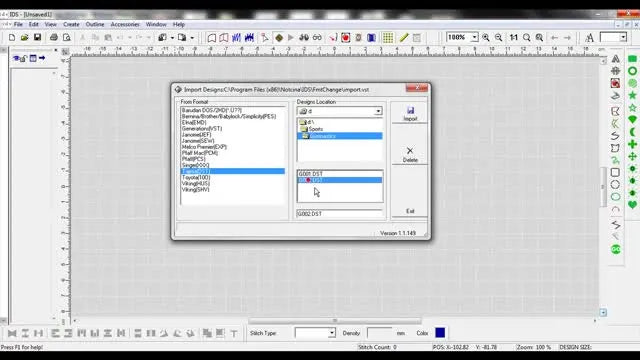The width and height of the screenshot is (640, 360).
Task: Select Elna(EMD) format
Action: point(194,122)
